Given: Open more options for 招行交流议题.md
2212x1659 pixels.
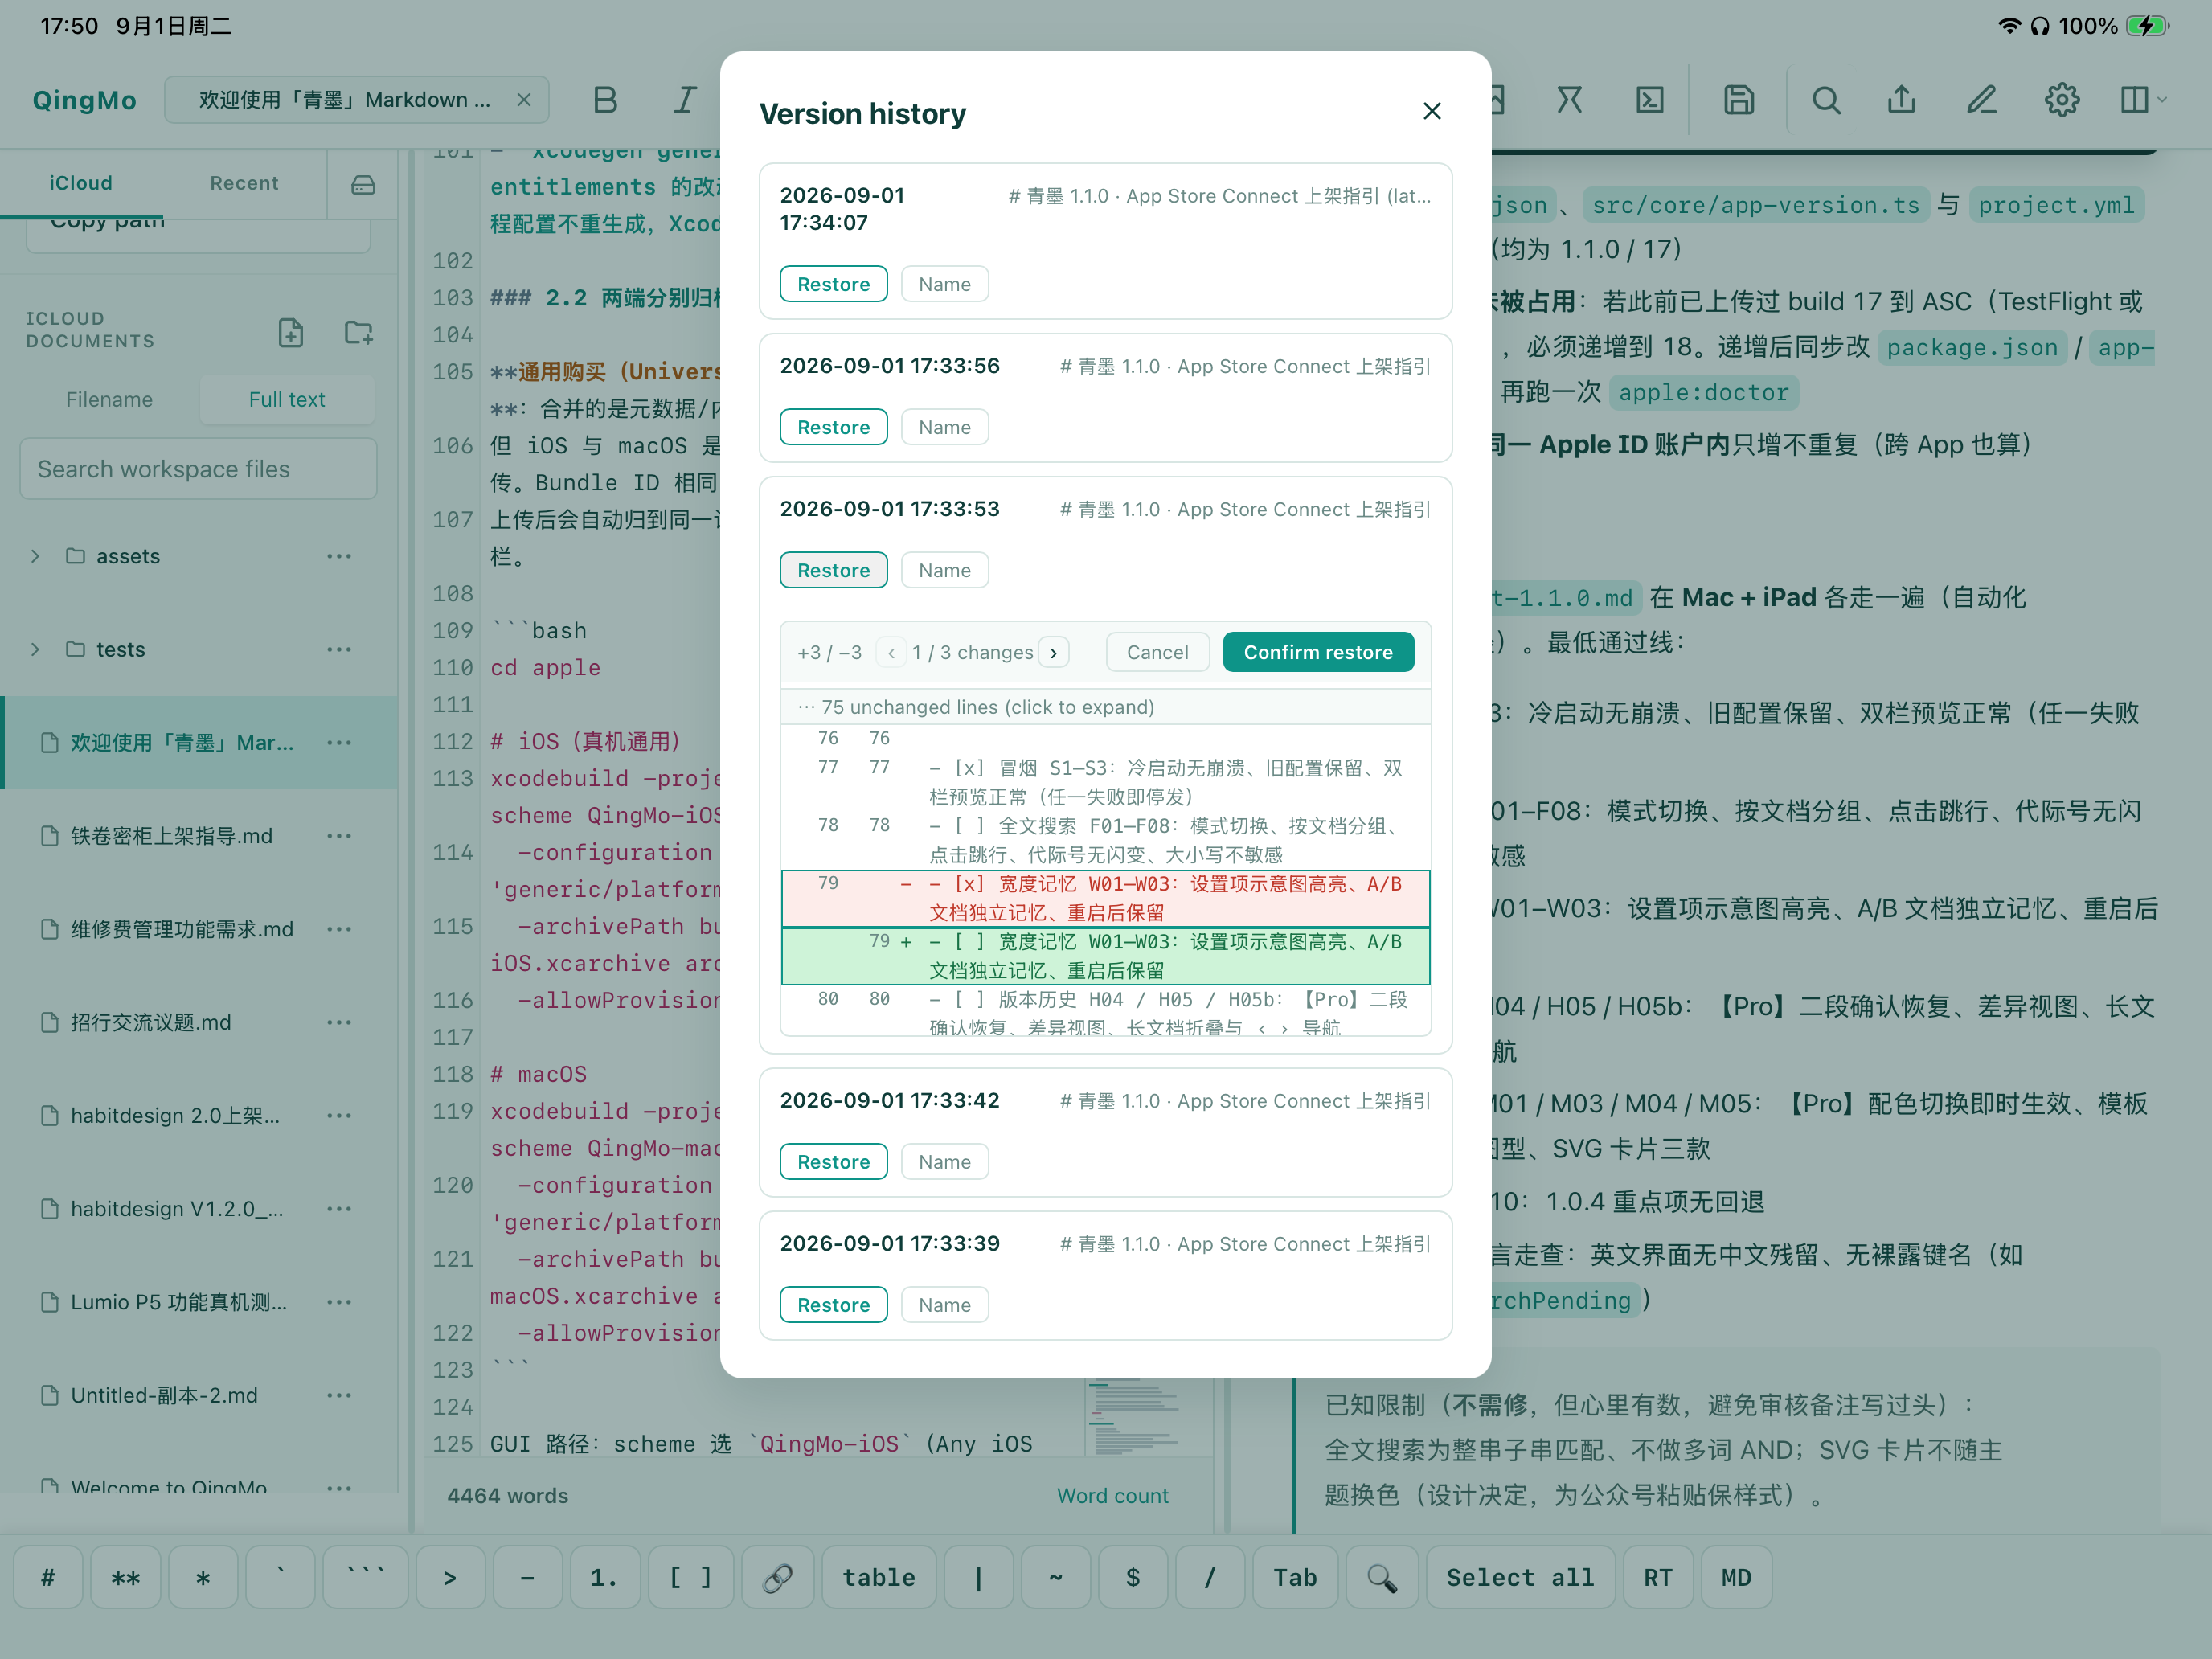Looking at the screenshot, I should point(339,1022).
